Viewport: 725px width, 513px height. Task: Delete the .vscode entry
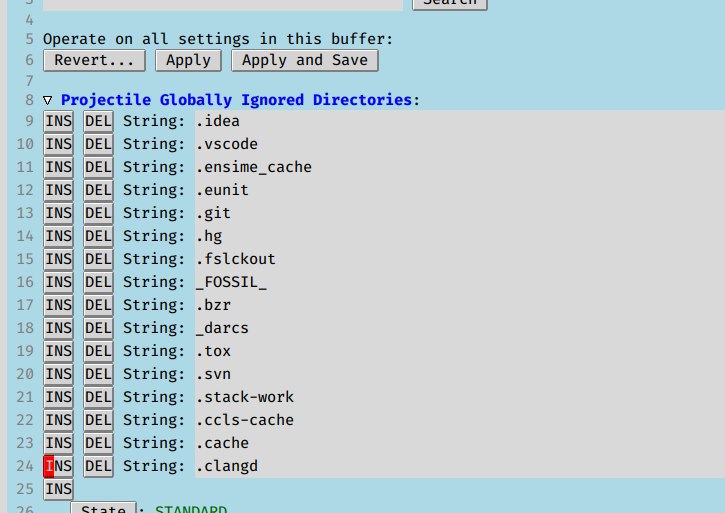tap(98, 145)
